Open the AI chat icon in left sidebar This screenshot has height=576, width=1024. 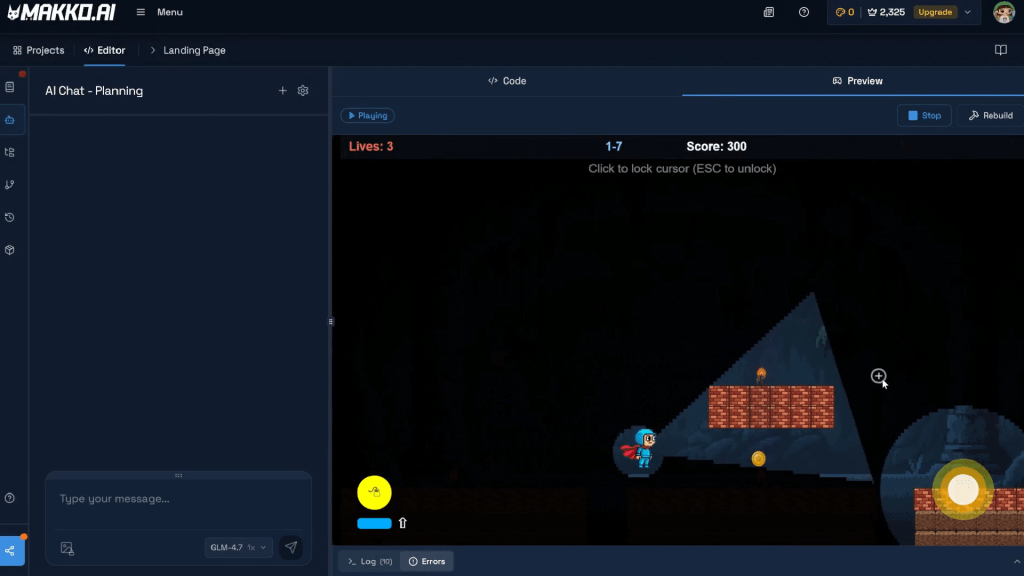click(10, 120)
